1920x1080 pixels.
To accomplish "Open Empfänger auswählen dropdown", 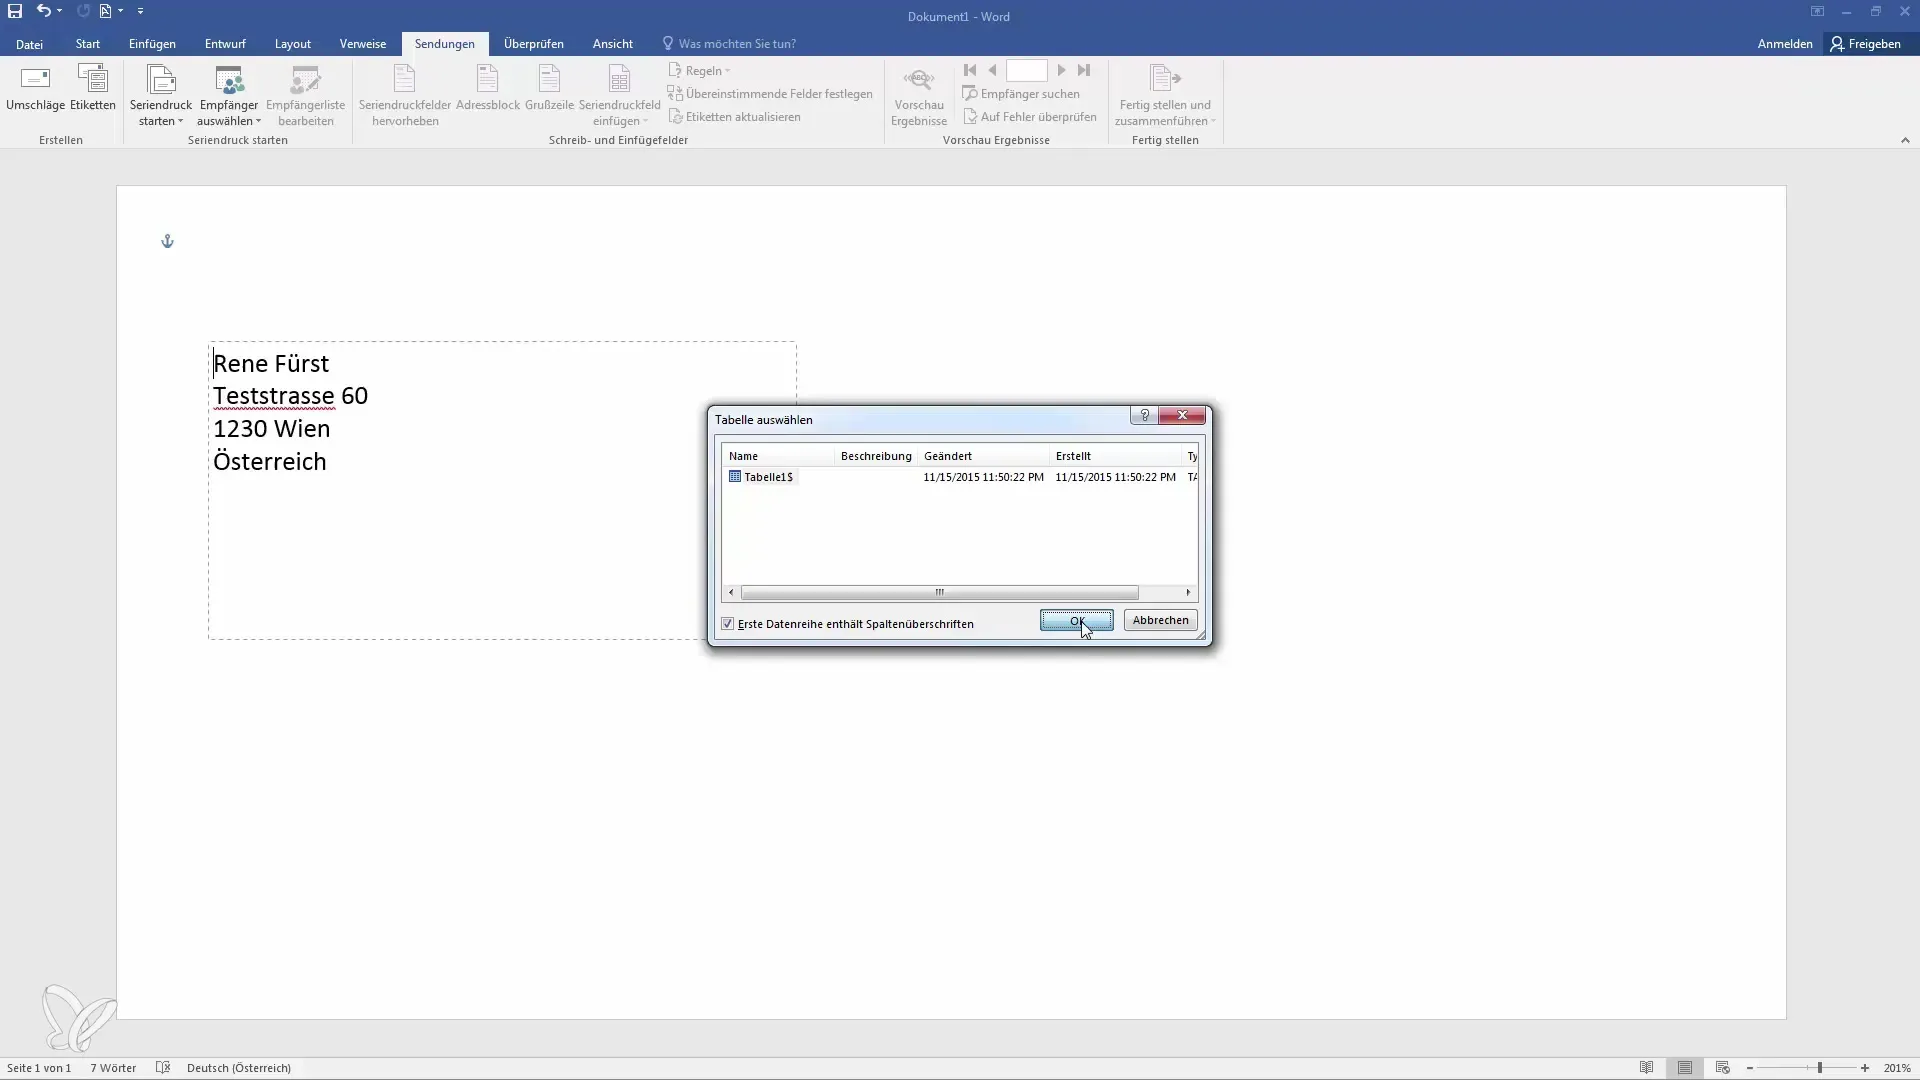I will (229, 96).
